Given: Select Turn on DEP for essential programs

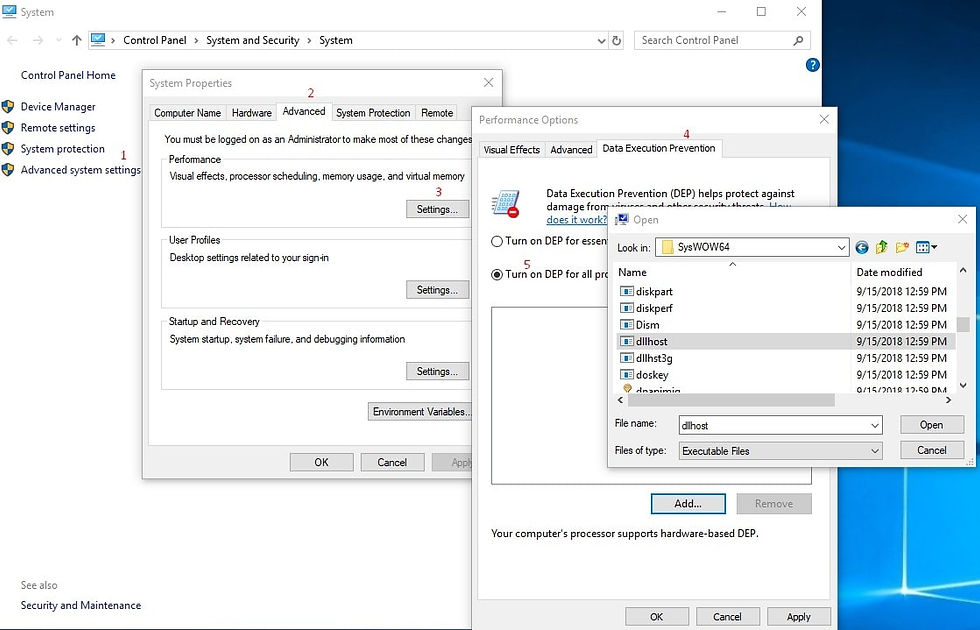Looking at the screenshot, I should click(x=497, y=241).
